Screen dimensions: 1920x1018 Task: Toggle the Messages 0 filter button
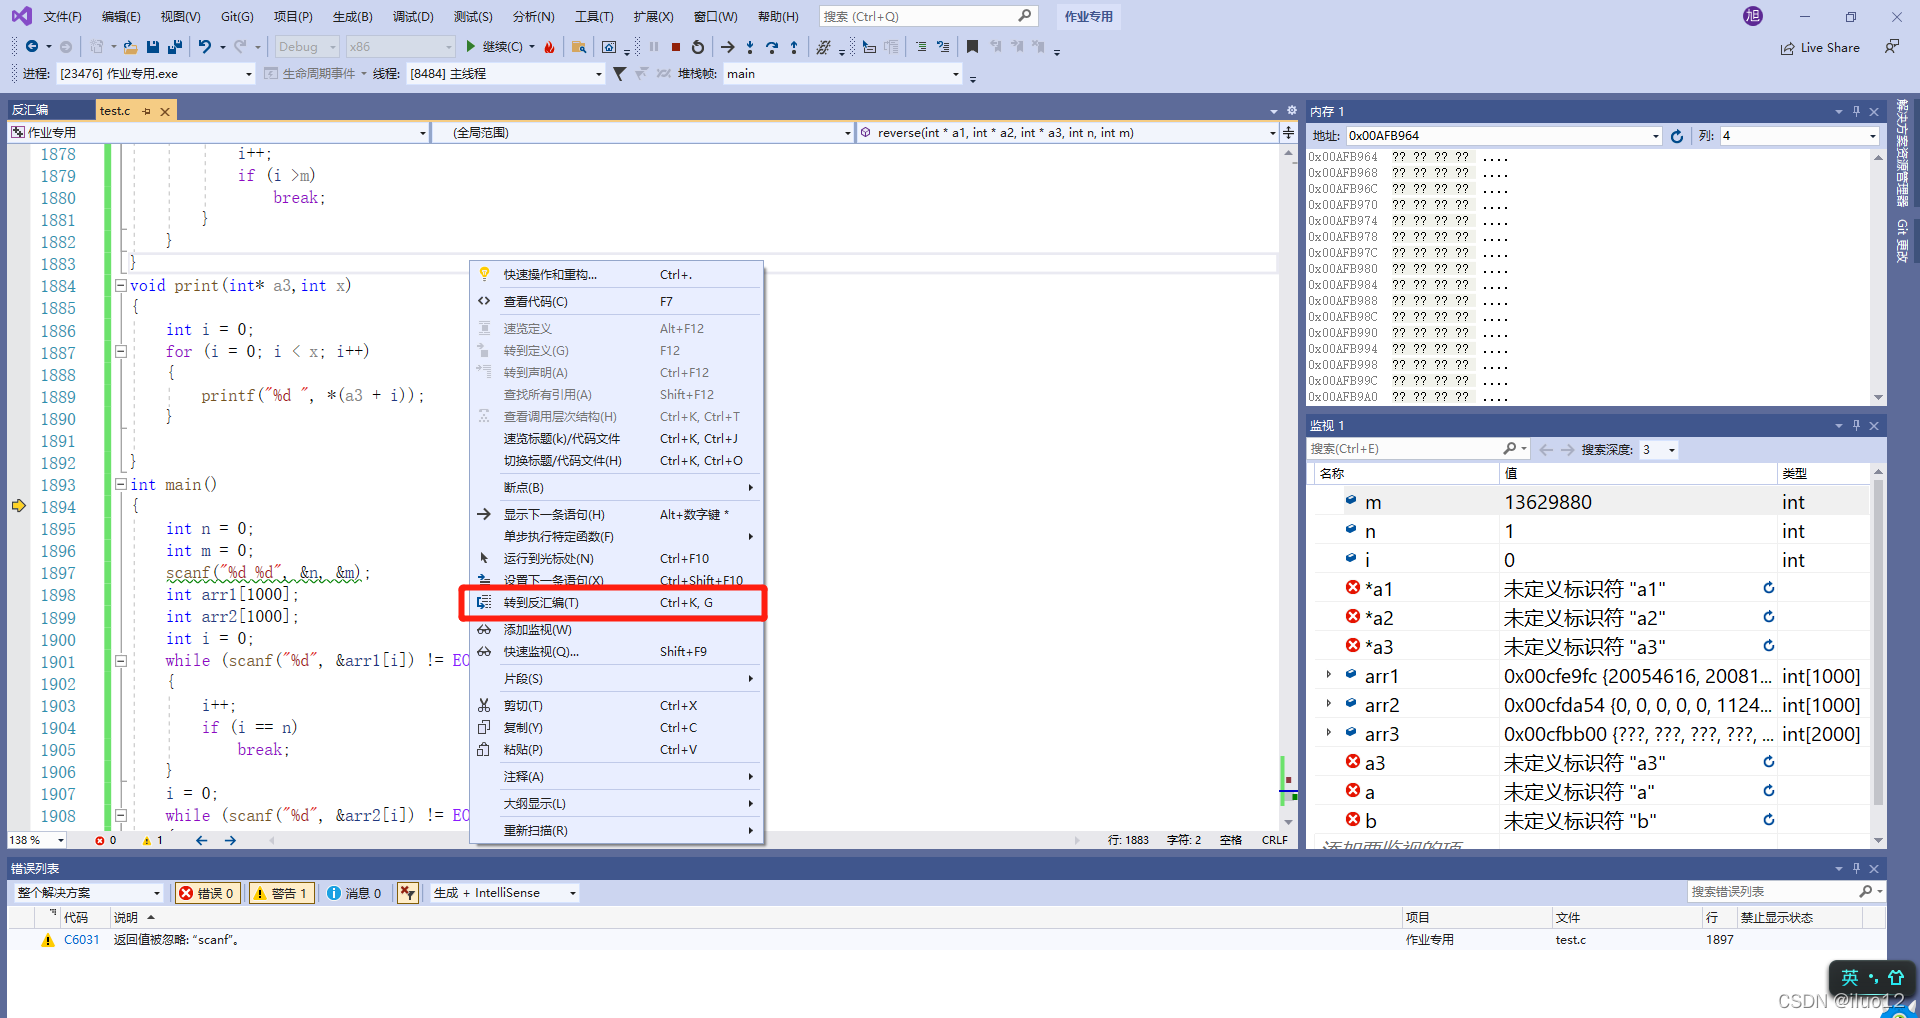point(355,893)
